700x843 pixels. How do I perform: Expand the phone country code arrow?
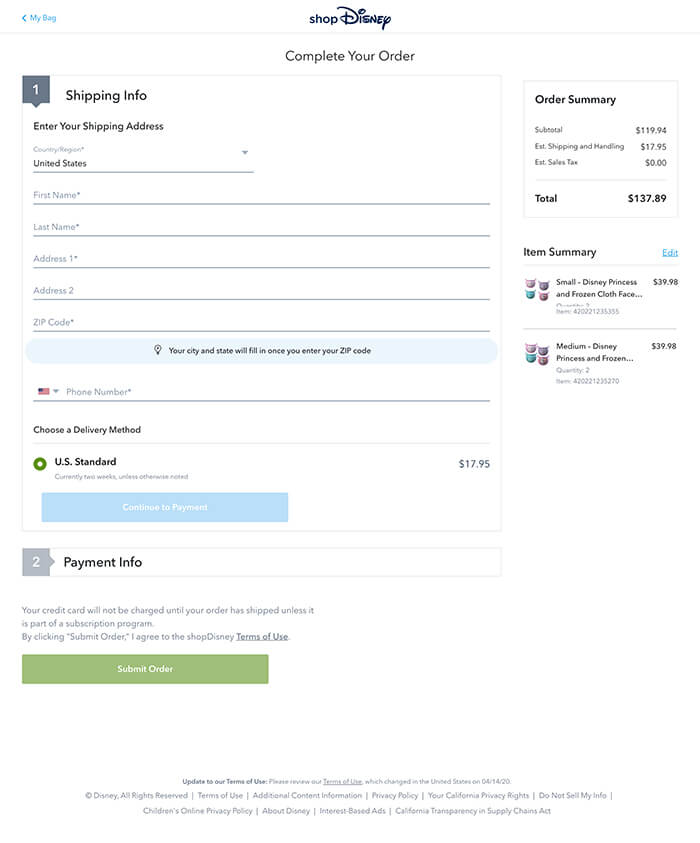(x=56, y=392)
